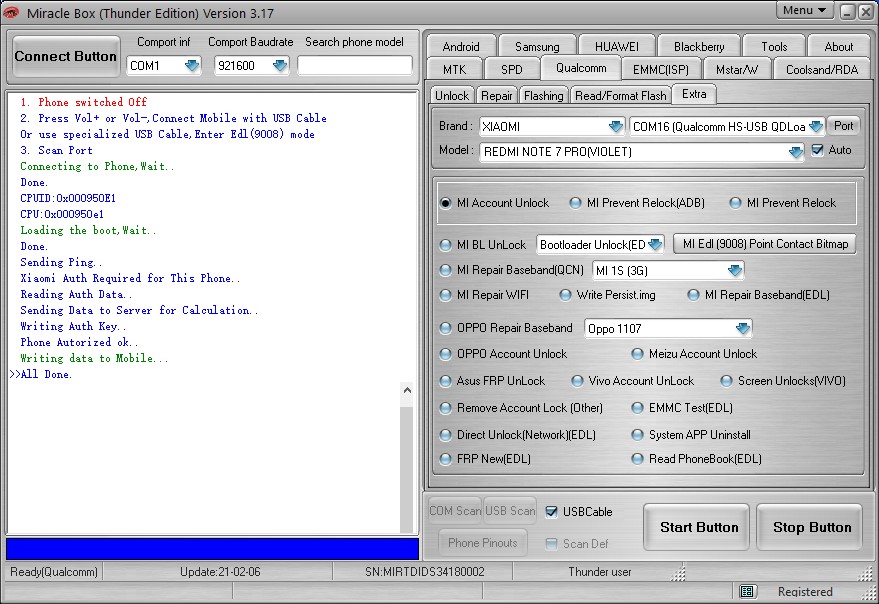The width and height of the screenshot is (879, 604).
Task: Select Read PhoneBook(EDL) option
Action: pyautogui.click(x=637, y=459)
